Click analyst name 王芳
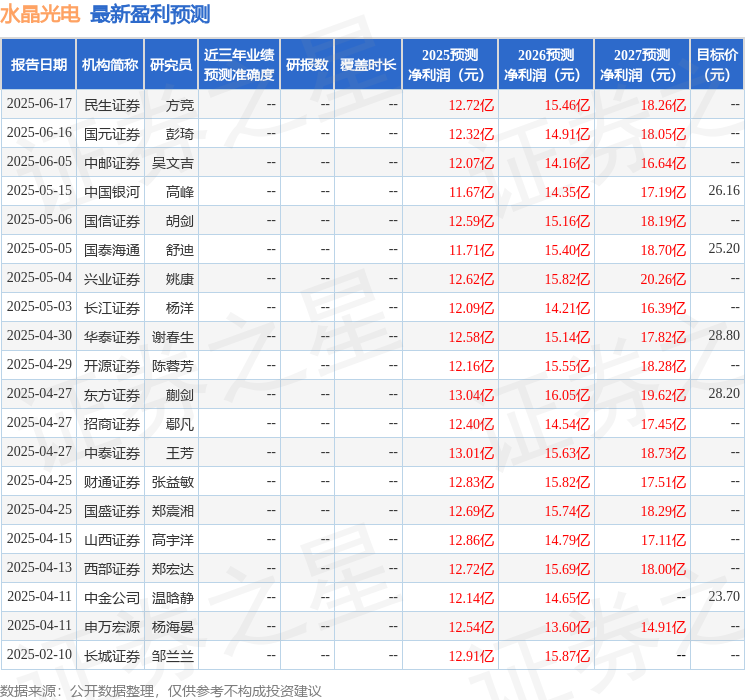Screen dimensions: 745x700 [x=180, y=453]
